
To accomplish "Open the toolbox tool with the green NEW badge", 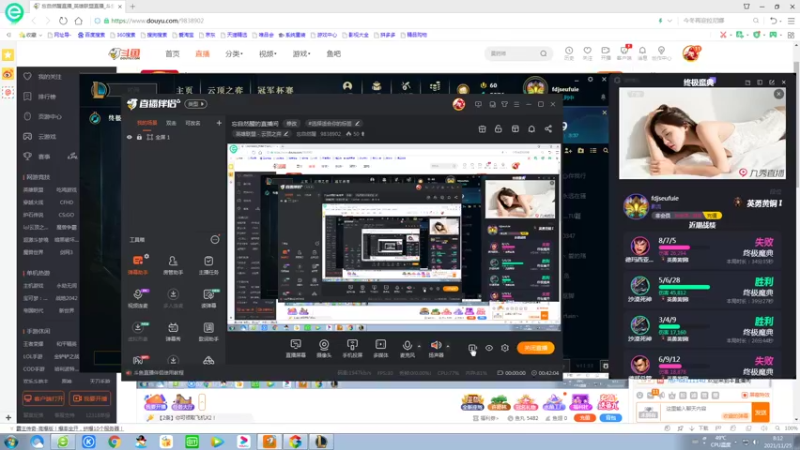I will [x=209, y=298].
